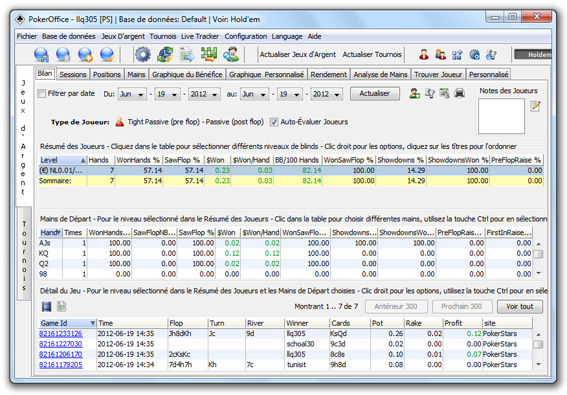The width and height of the screenshot is (567, 395).
Task: Click the Prochain 300 button
Action: click(x=461, y=306)
